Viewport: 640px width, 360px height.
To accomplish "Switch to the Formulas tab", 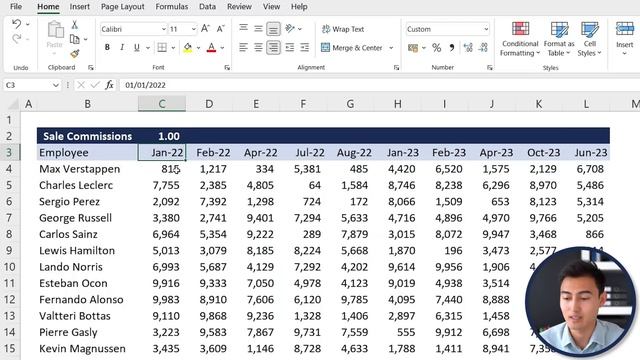I will [x=172, y=7].
